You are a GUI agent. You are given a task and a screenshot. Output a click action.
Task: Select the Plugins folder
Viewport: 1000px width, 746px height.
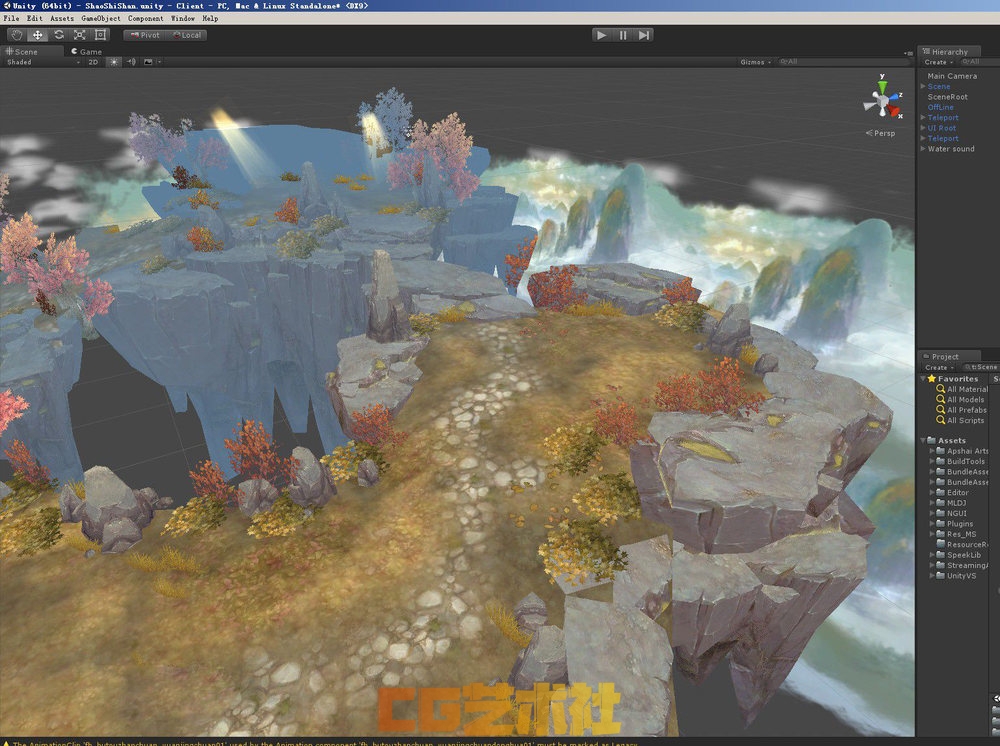(954, 523)
